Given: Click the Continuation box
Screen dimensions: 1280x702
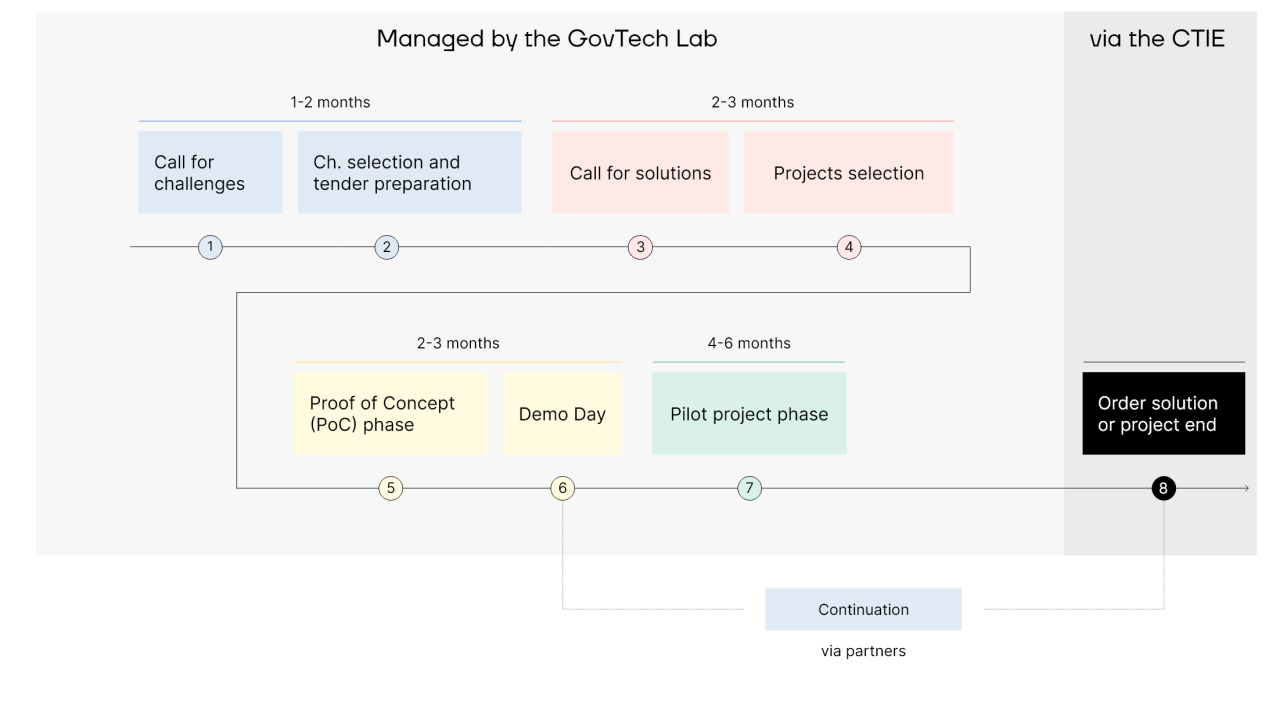Looking at the screenshot, I should tap(863, 609).
